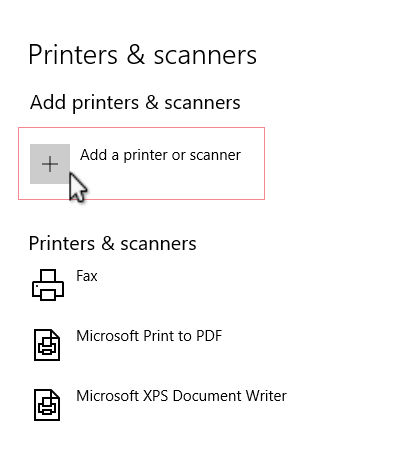Select the 'Microsoft XPS Document Writer' label
Viewport: 413px width, 455px height.
point(181,396)
